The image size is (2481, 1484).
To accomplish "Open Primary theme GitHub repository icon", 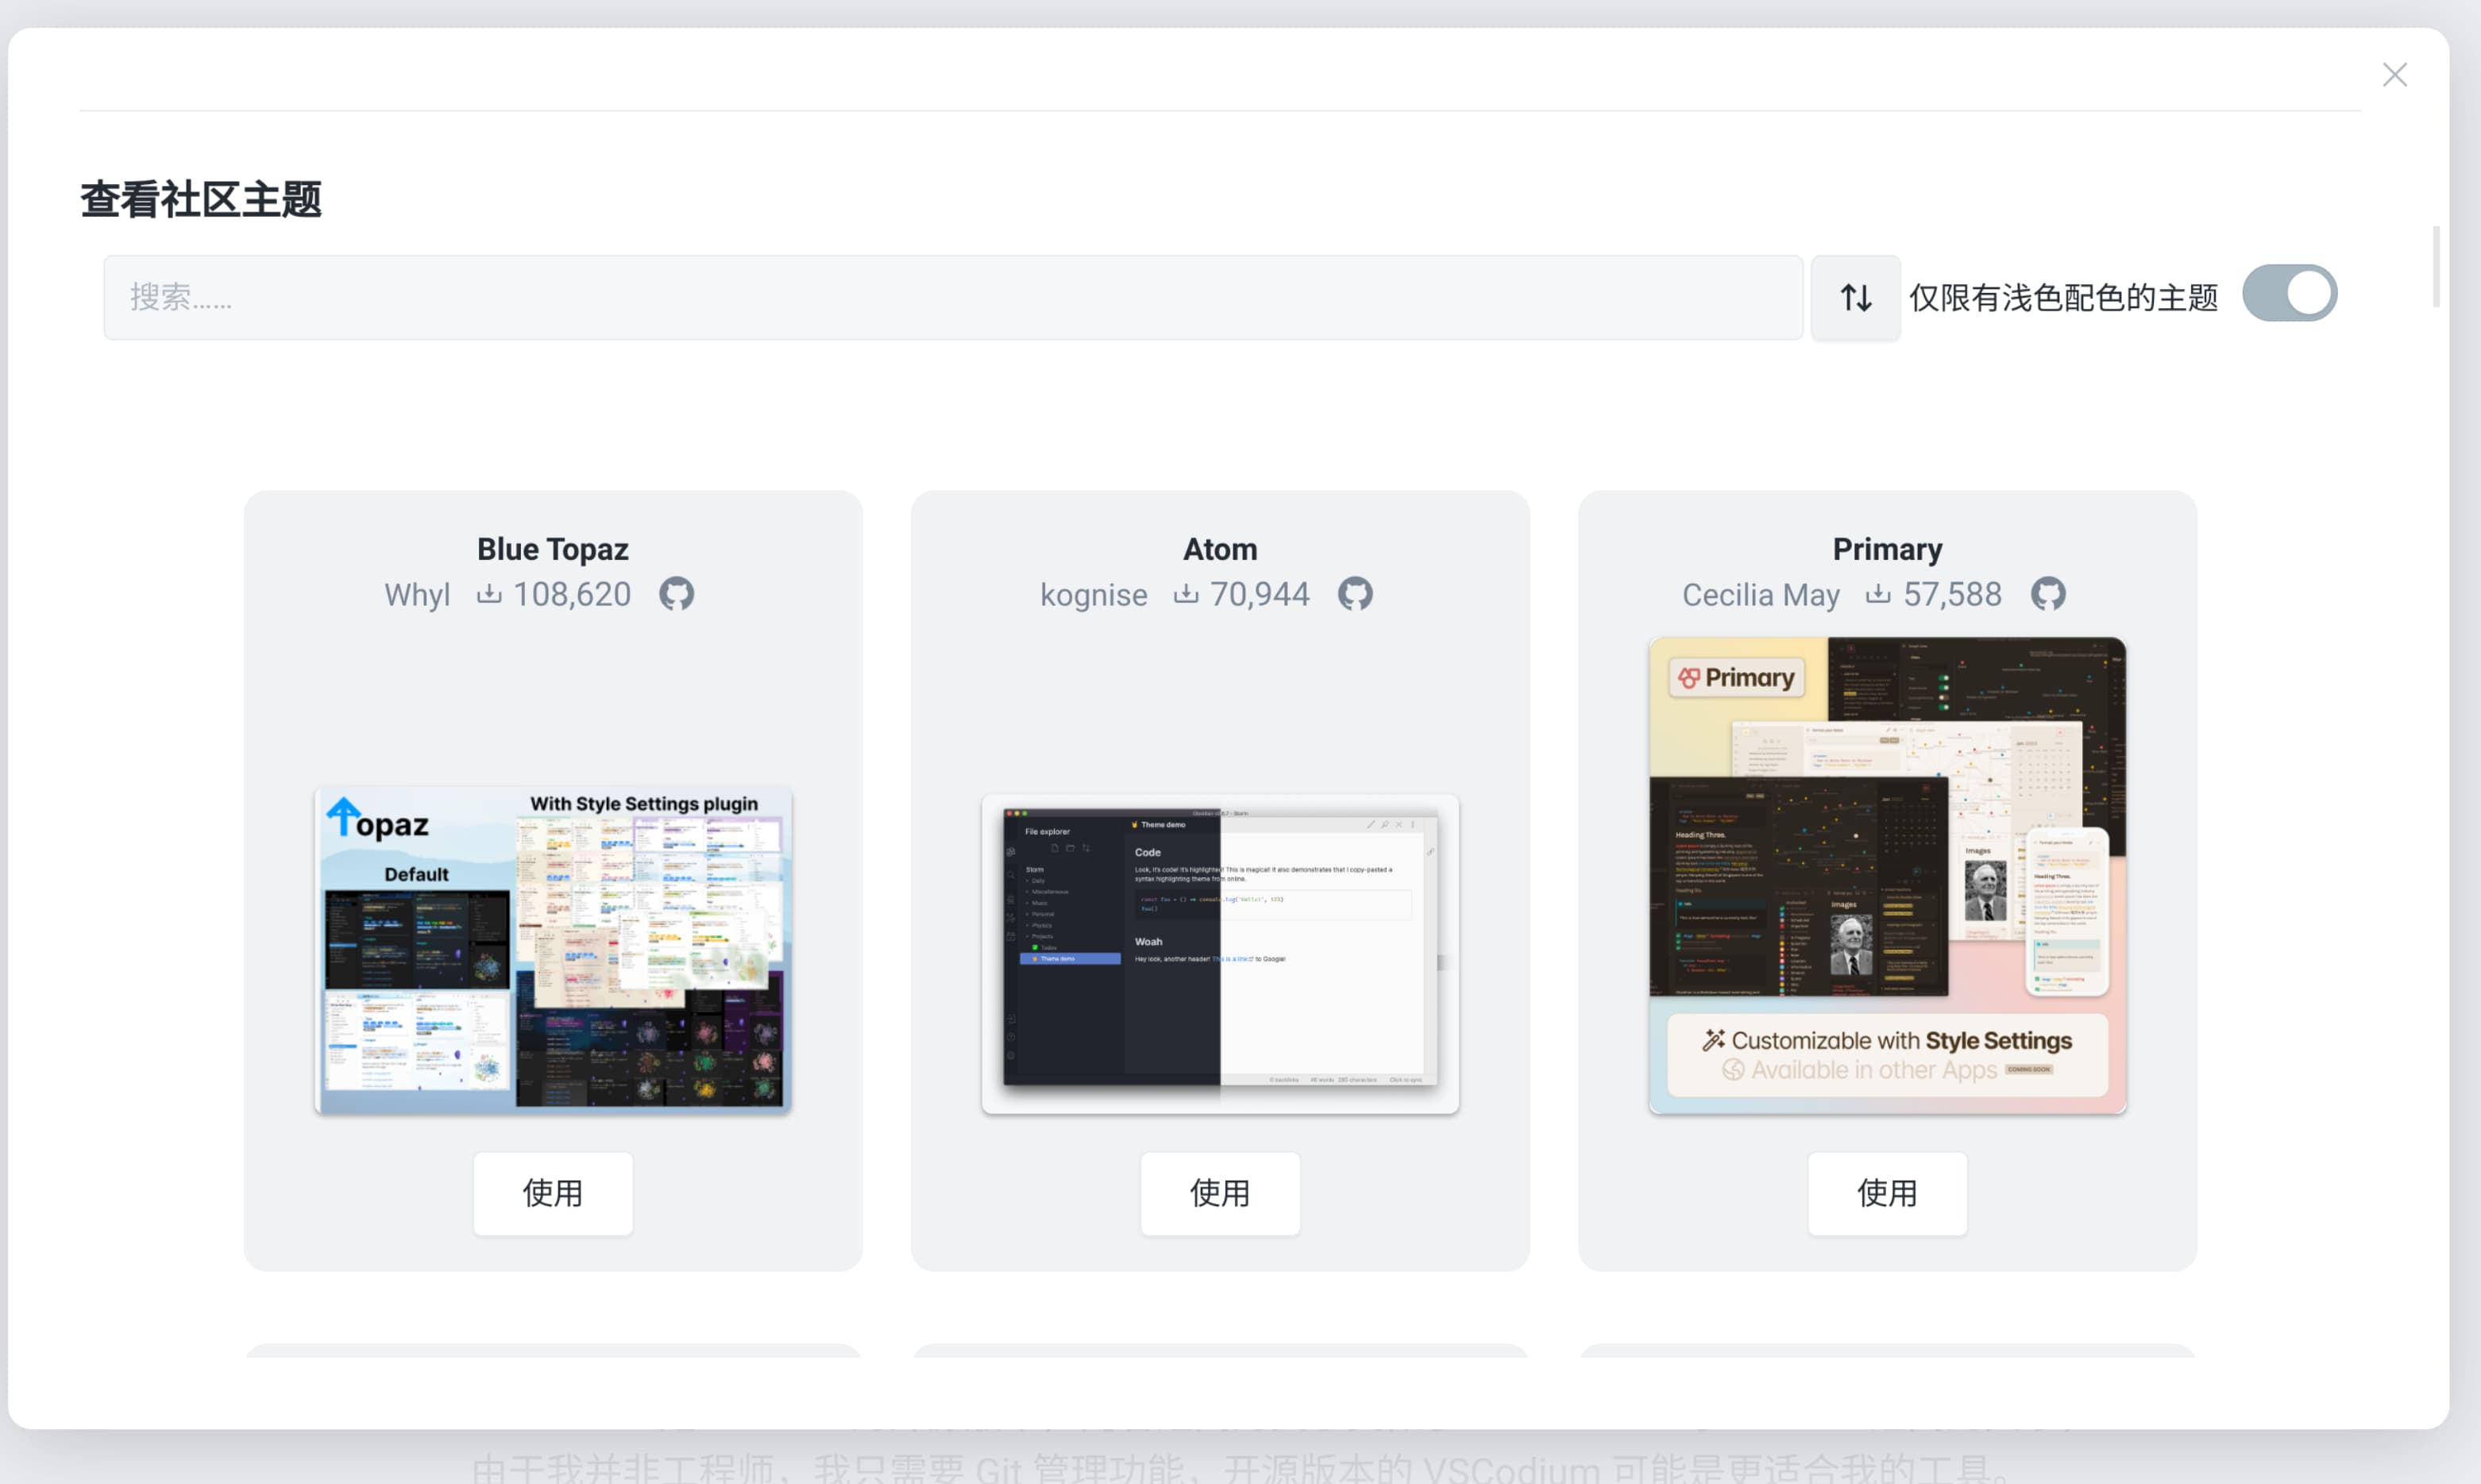I will tap(2048, 594).
